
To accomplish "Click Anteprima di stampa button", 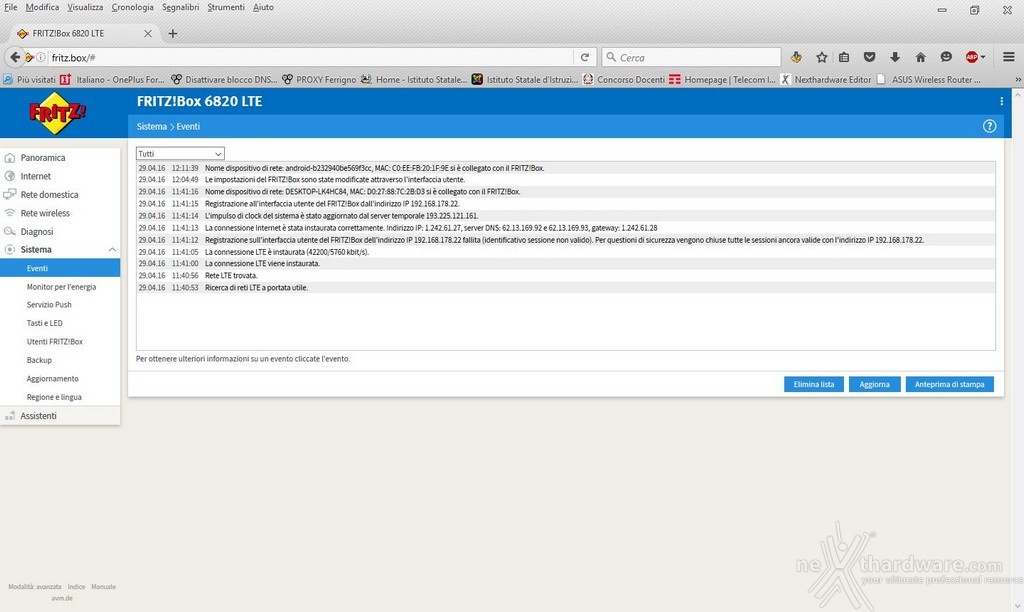I will point(950,384).
